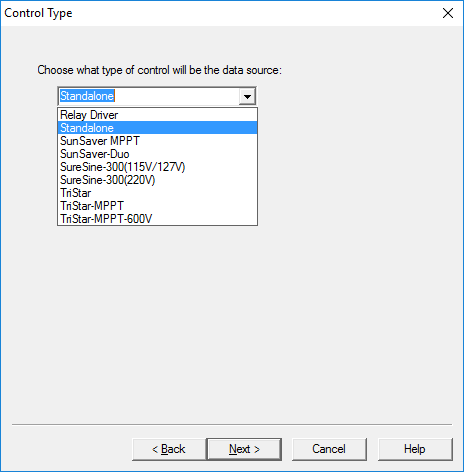Click the combo box dropdown arrow
This screenshot has height=472, width=464.
click(247, 96)
